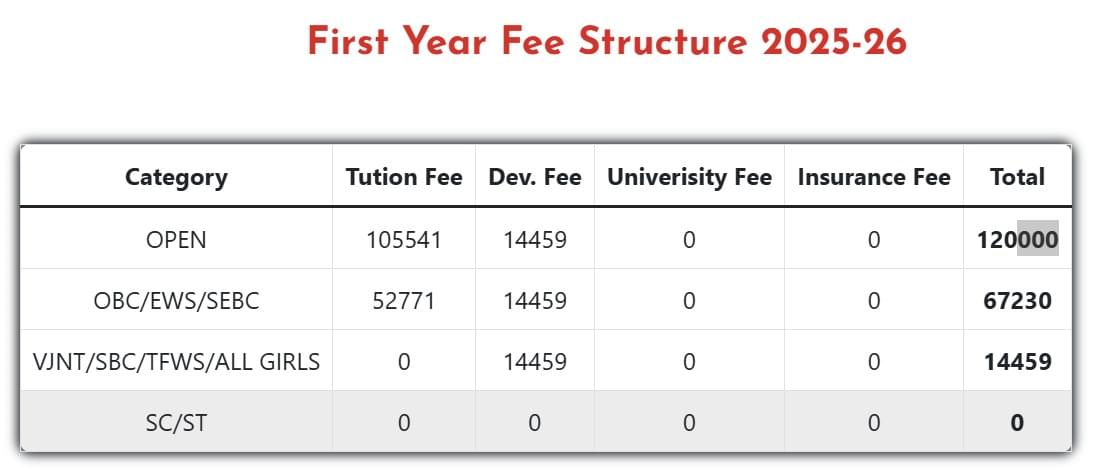Click tuition fee value 105541
1100x470 pixels.
point(404,239)
